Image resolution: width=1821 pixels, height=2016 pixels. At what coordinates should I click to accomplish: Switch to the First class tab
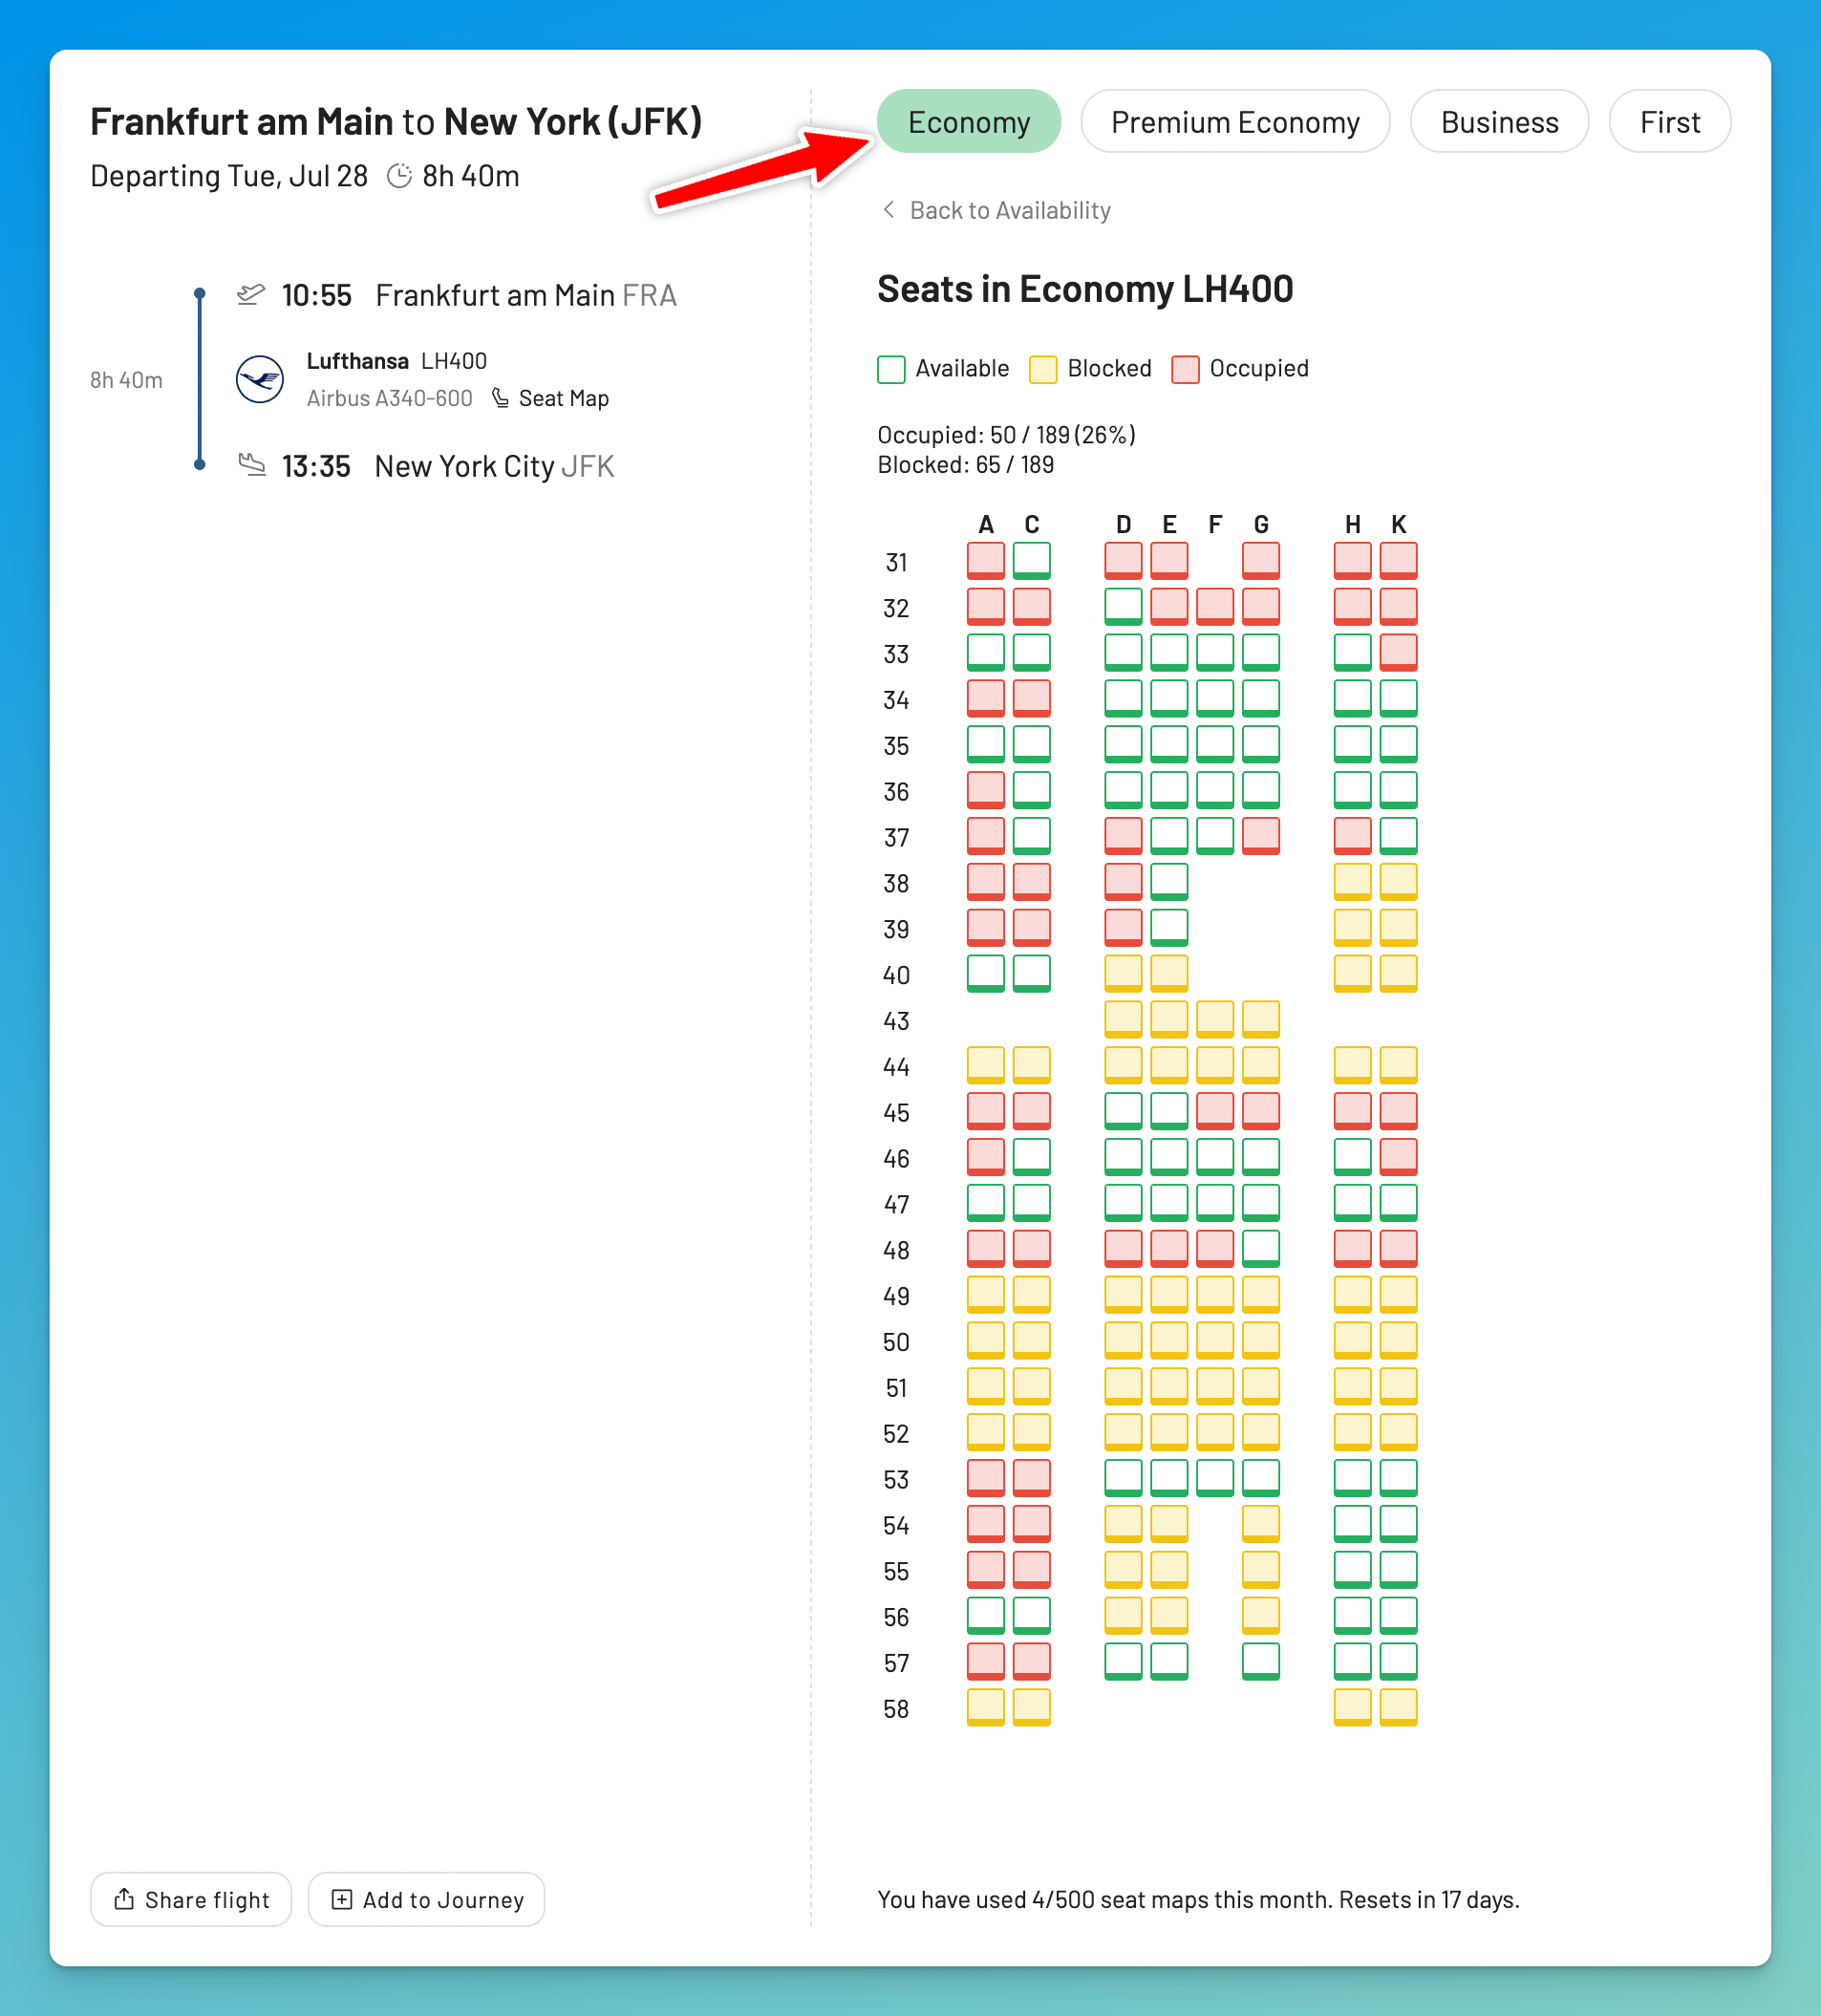coord(1669,121)
